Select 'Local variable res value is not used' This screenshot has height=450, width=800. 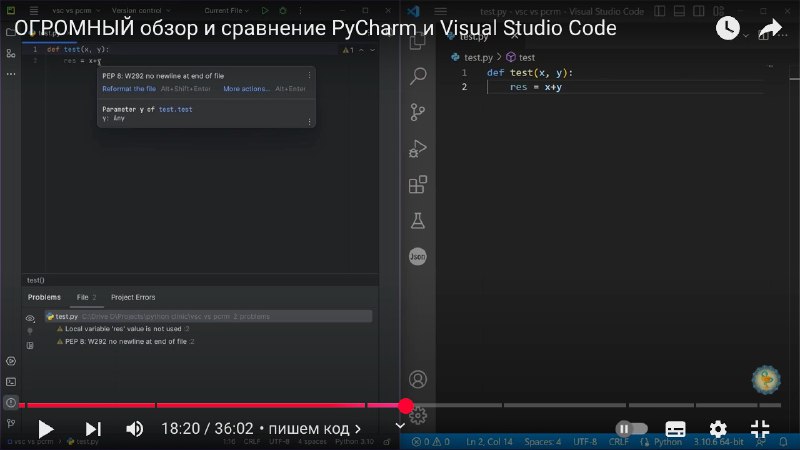click(123, 329)
